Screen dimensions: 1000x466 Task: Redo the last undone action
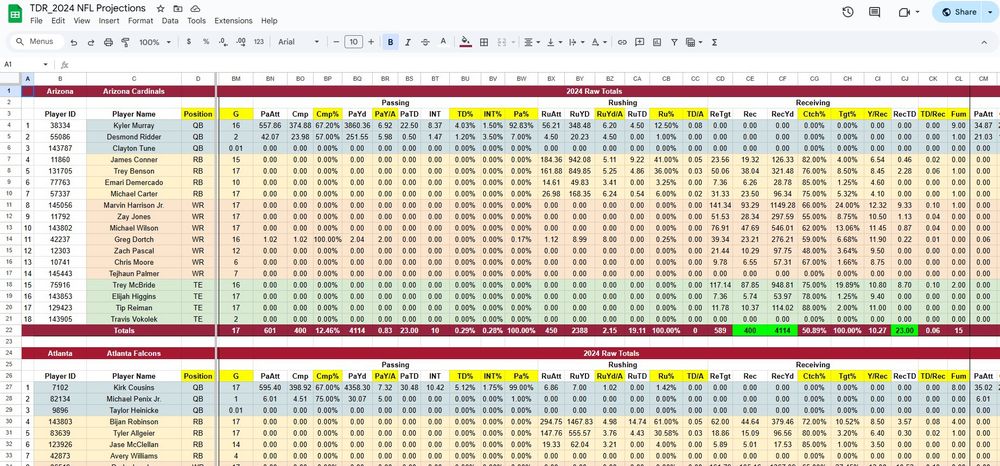[x=91, y=42]
